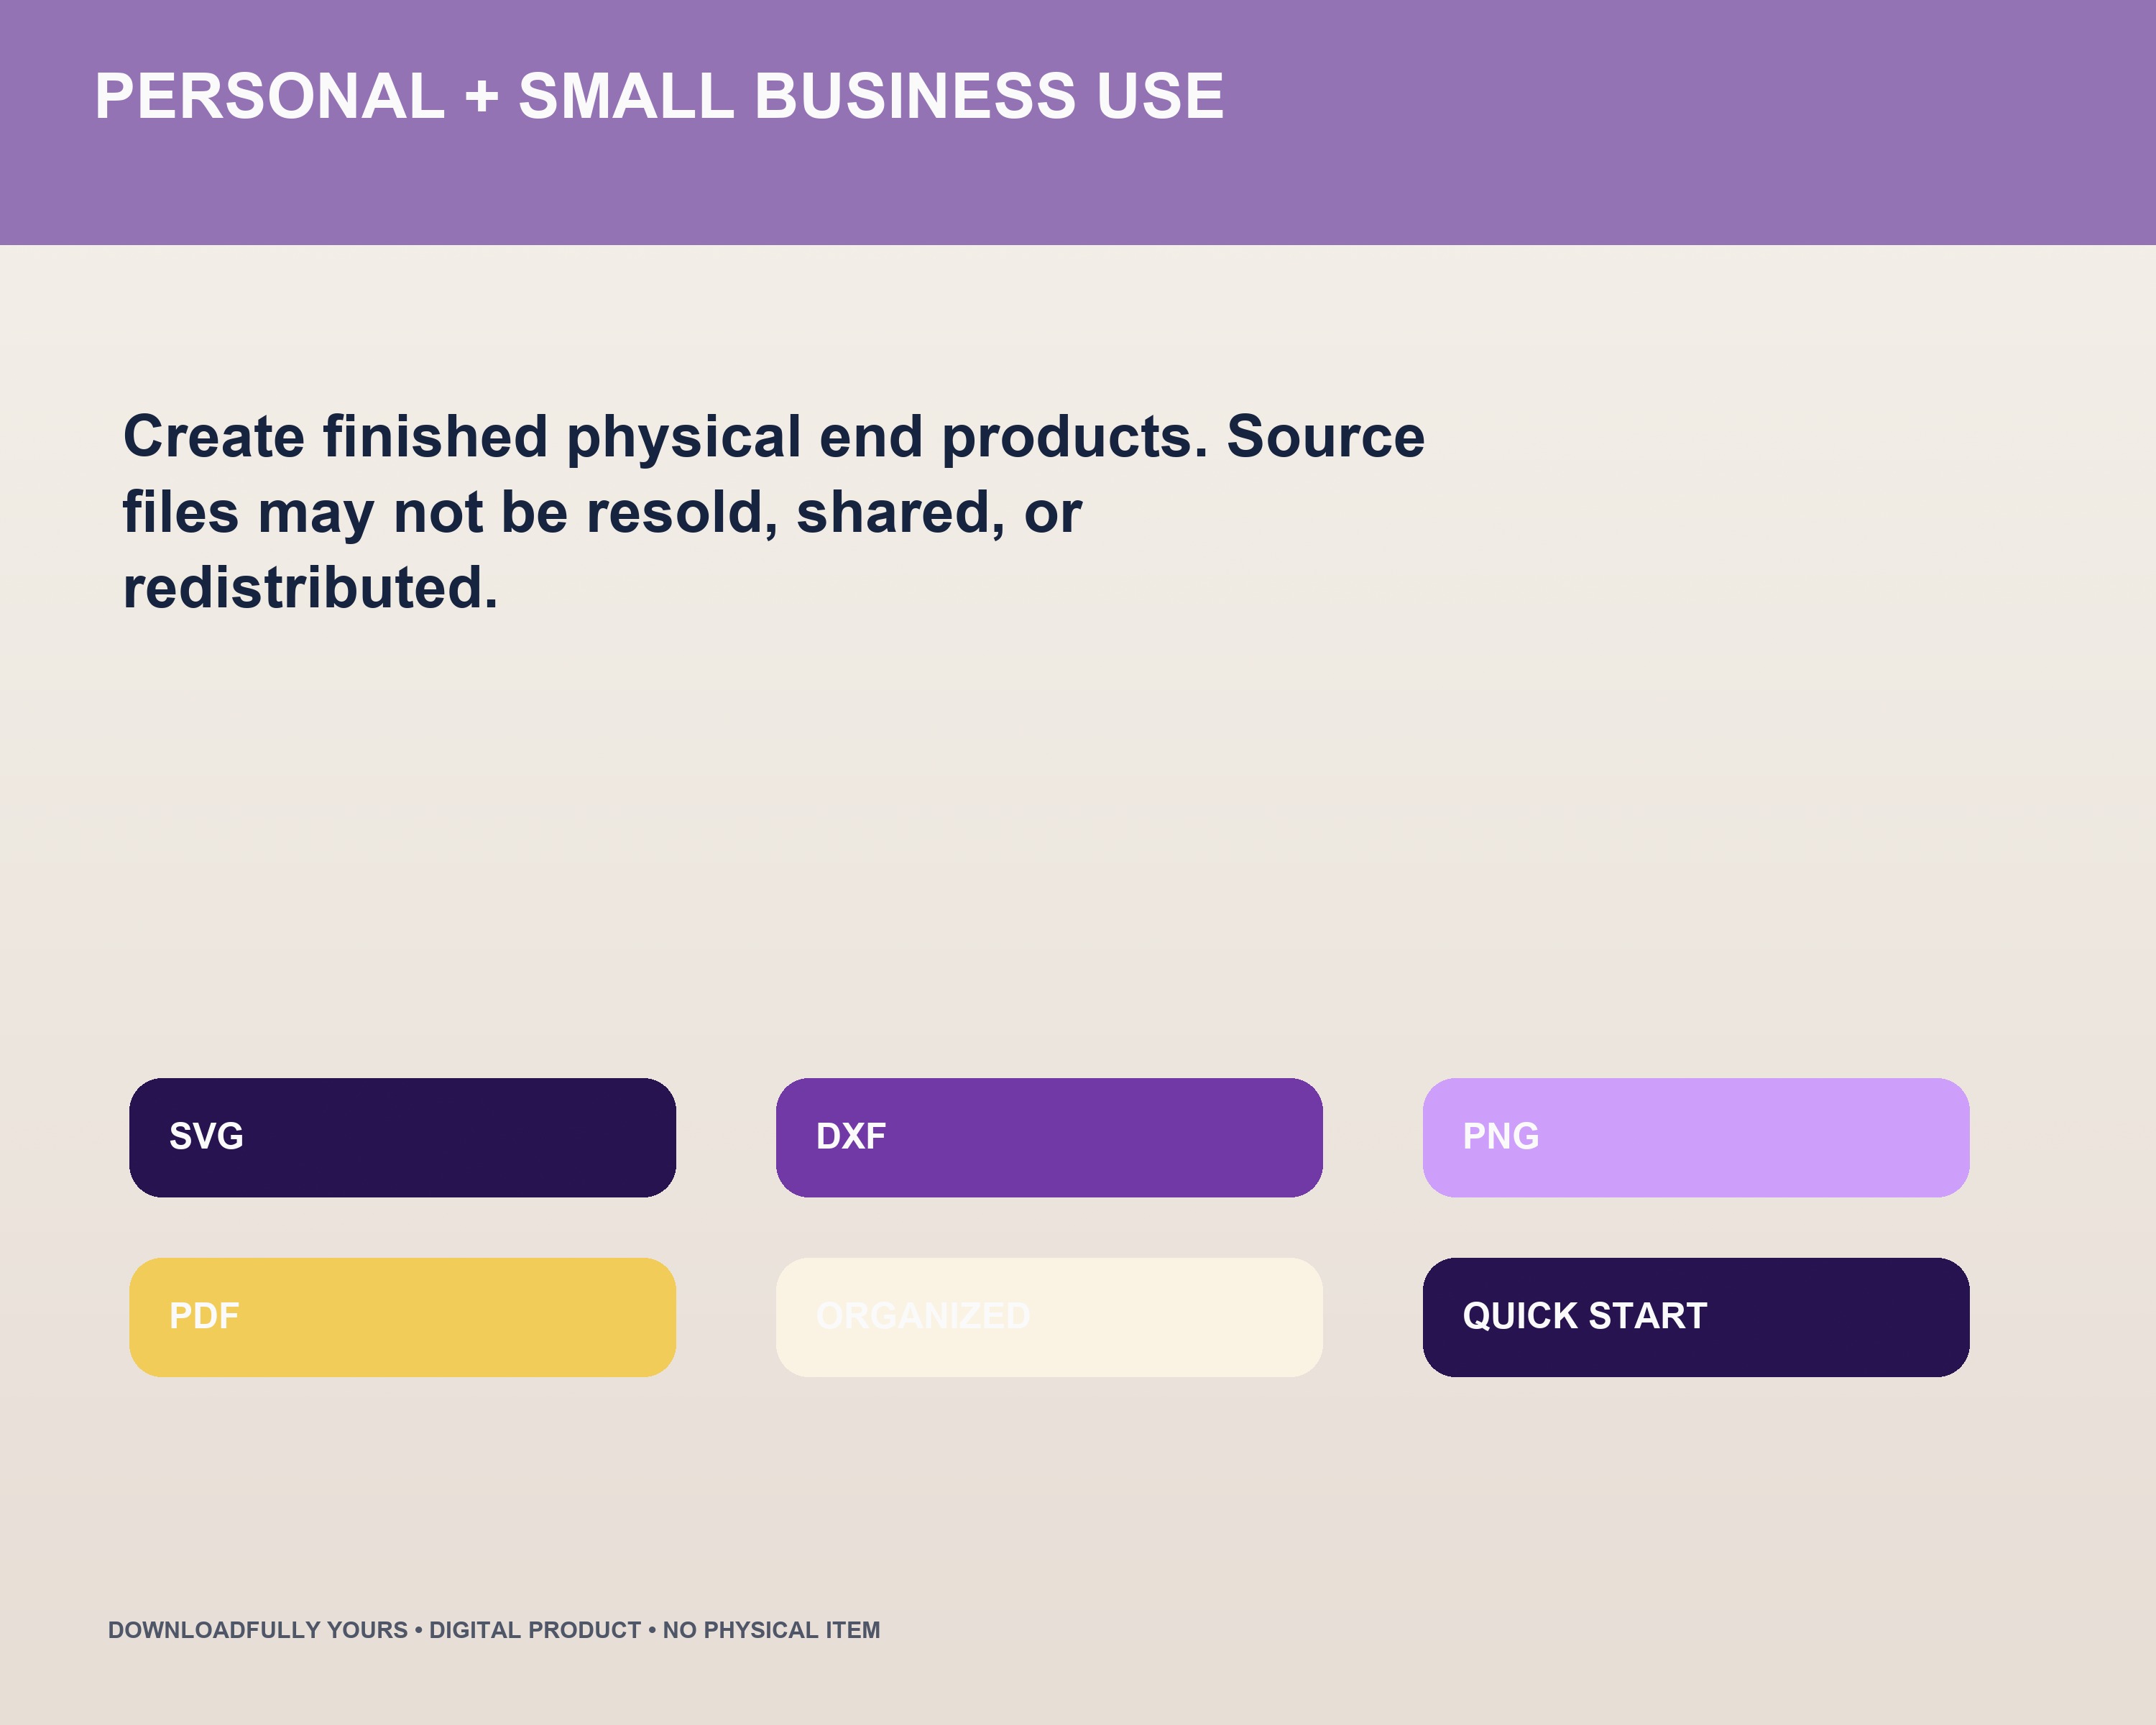Click the DIGITAL PRODUCT footer text

coord(535,1630)
